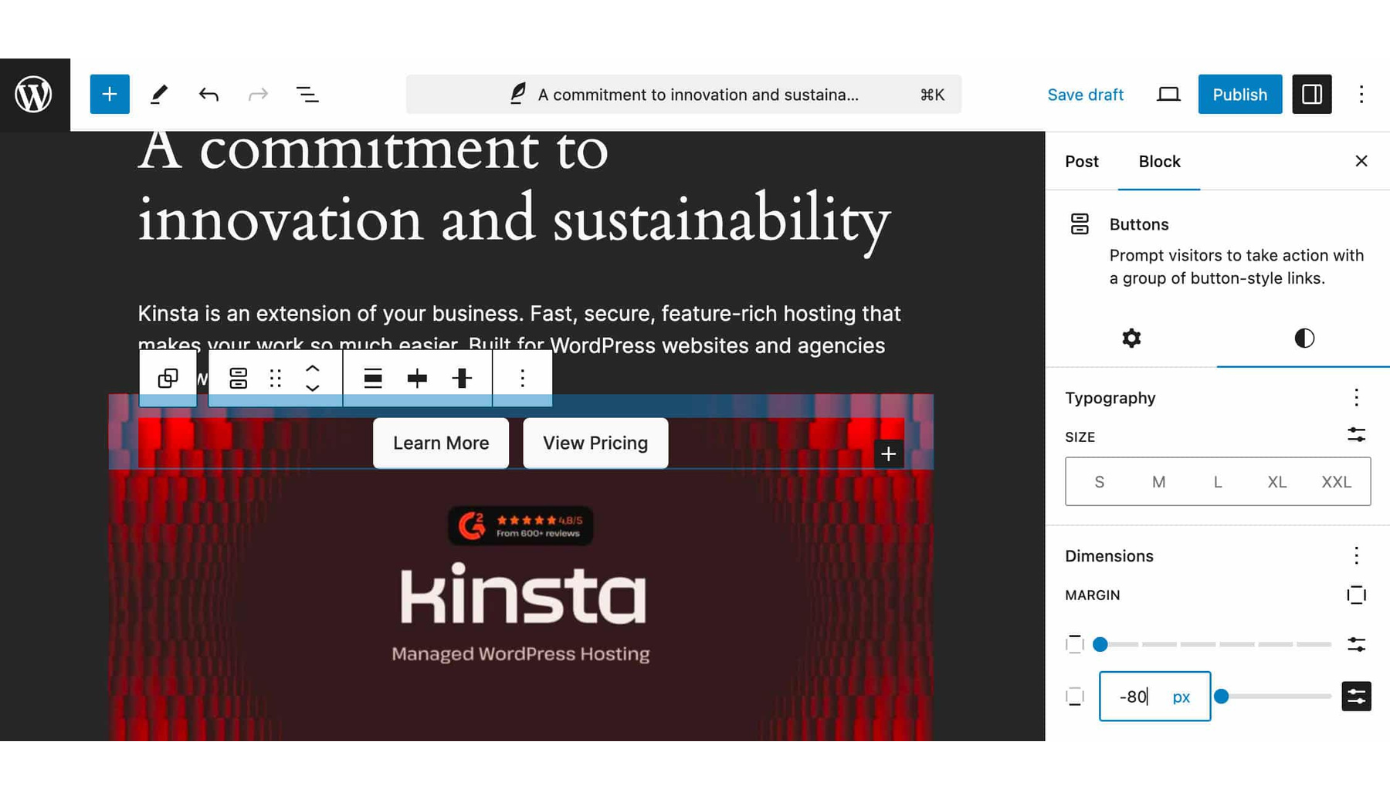
Task: Choose font size M
Action: coord(1158,482)
